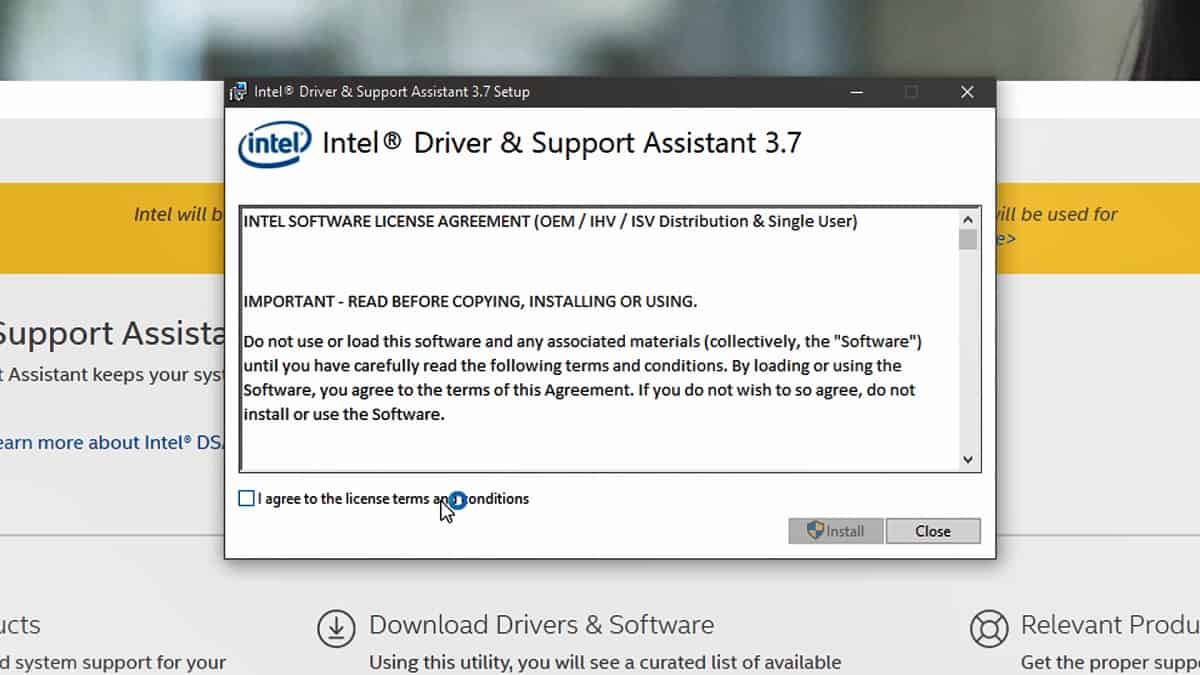This screenshot has width=1200, height=675.
Task: Click the Install button with shield icon
Action: pos(836,531)
